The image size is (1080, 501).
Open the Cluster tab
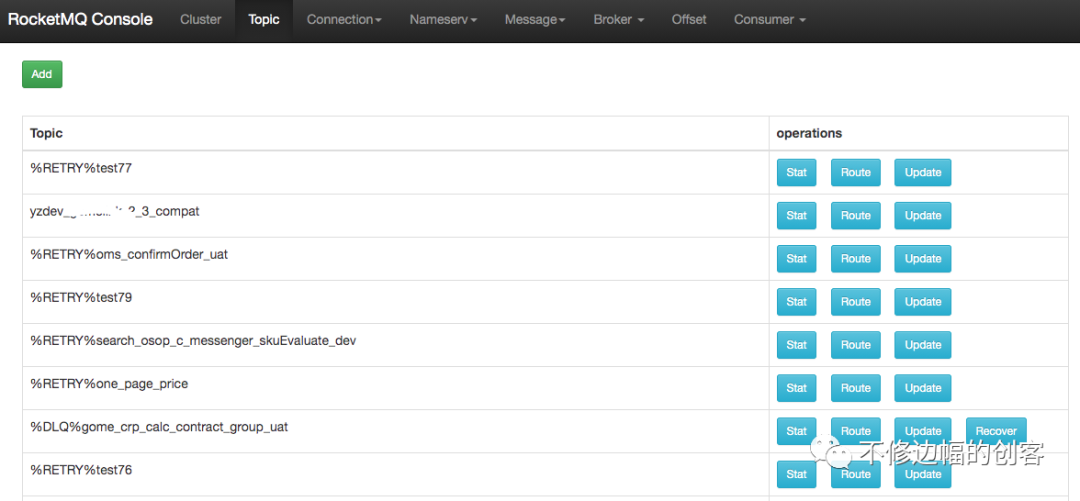pyautogui.click(x=201, y=20)
